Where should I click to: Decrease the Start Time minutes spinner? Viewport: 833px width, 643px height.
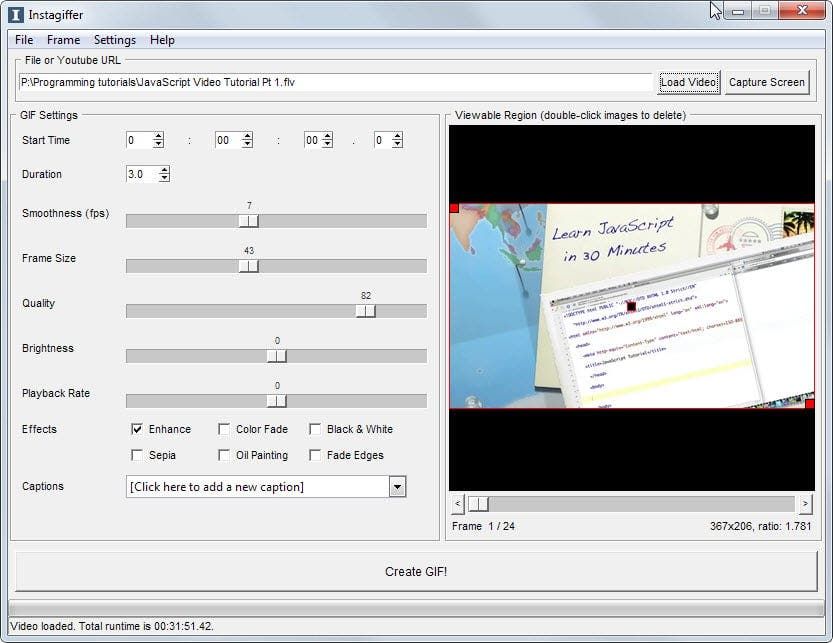click(247, 144)
